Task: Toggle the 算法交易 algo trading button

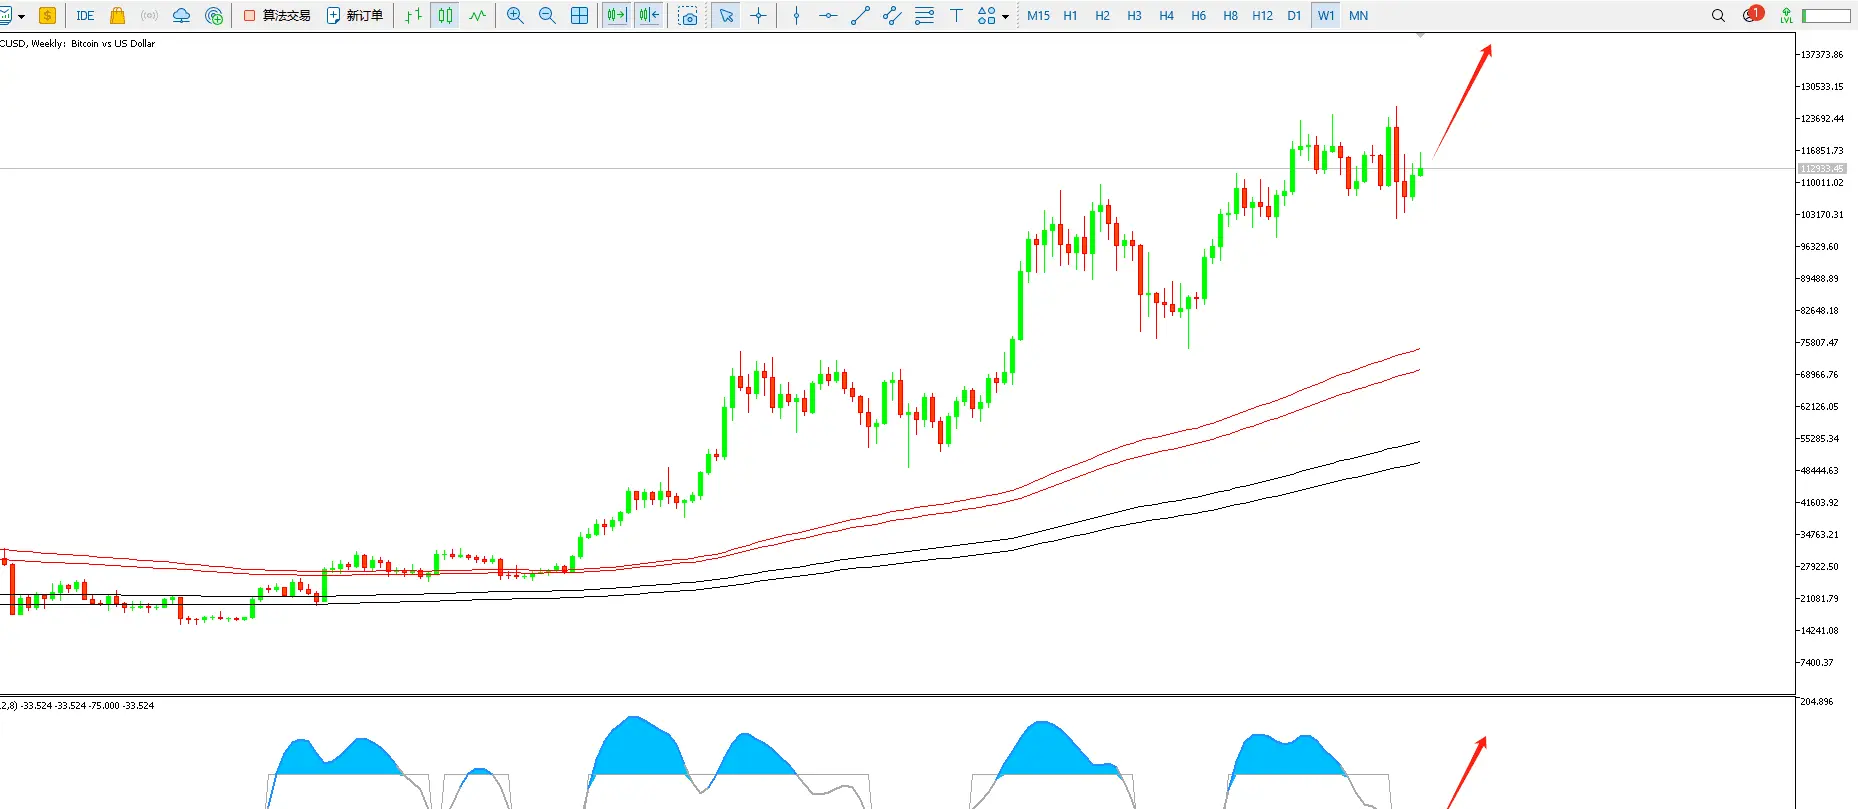Action: tap(277, 15)
